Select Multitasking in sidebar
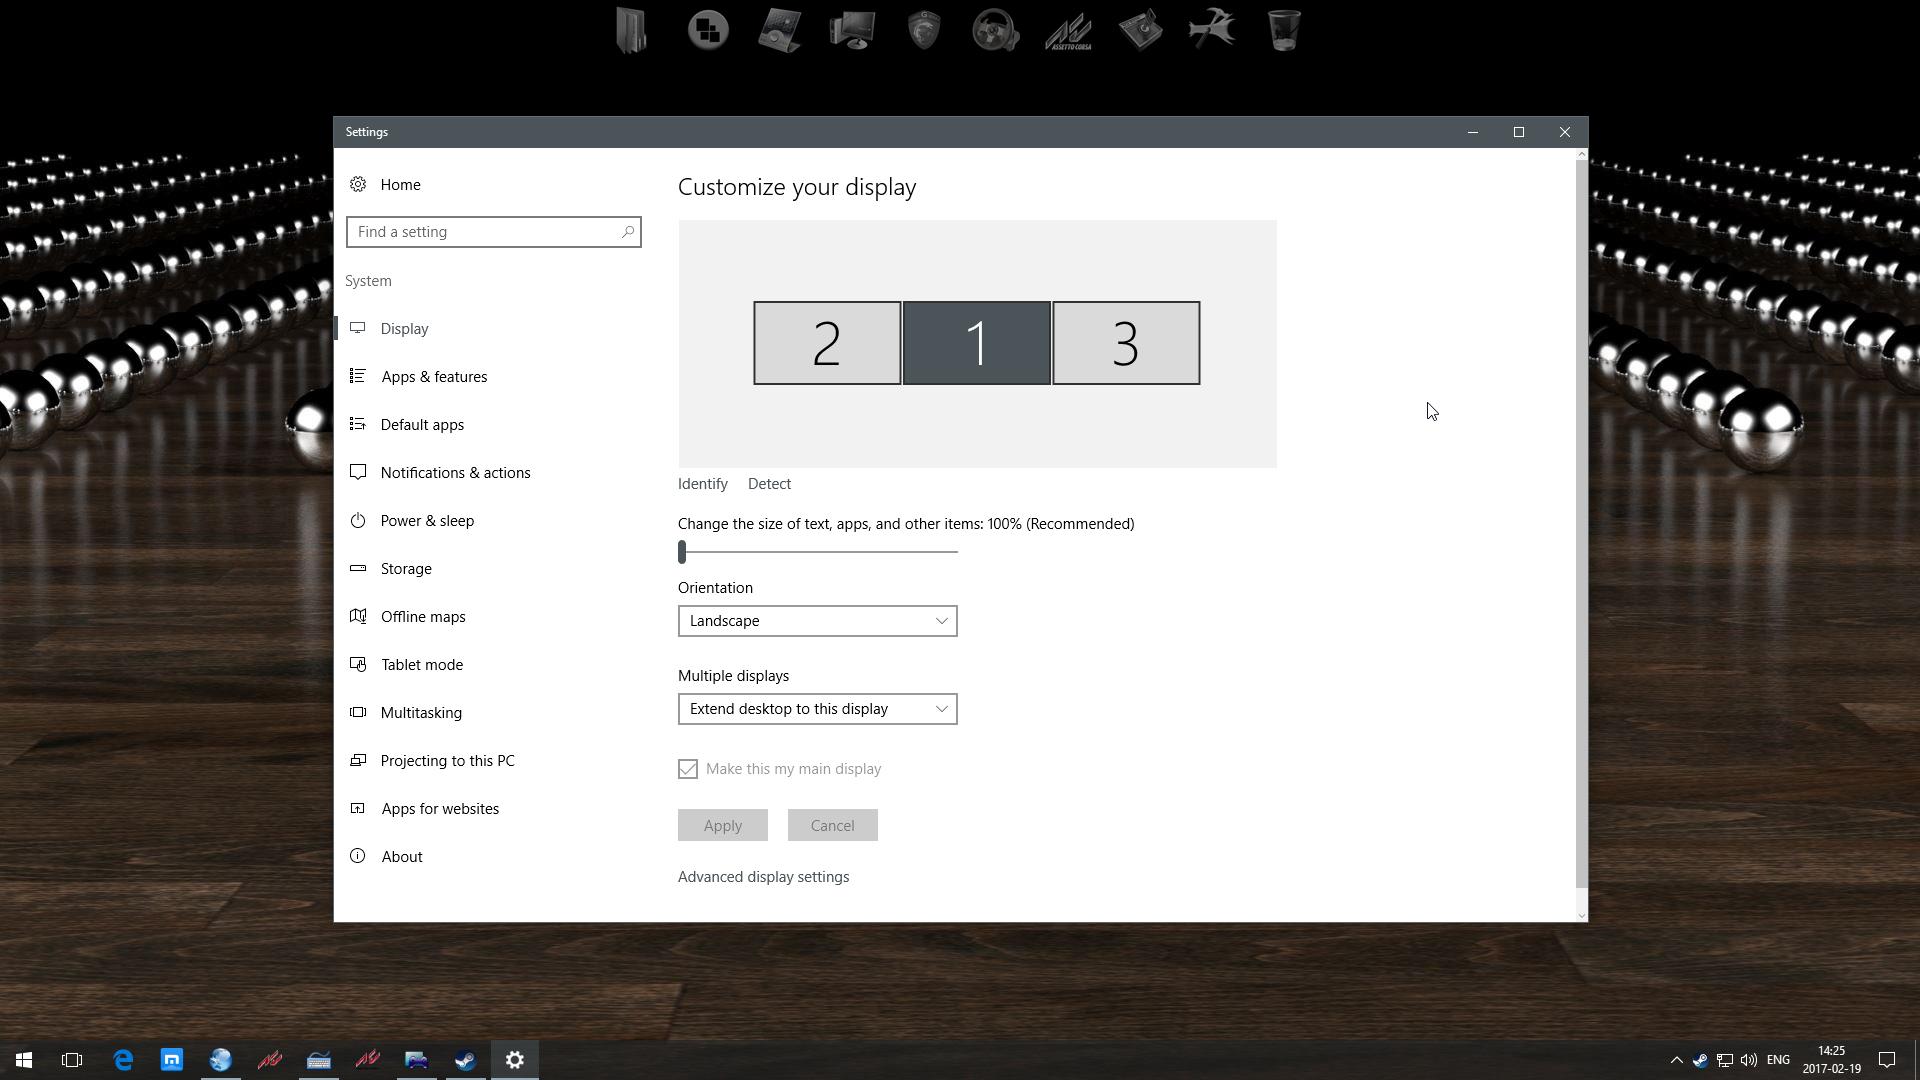Screen dimensions: 1920x1080 [x=420, y=712]
